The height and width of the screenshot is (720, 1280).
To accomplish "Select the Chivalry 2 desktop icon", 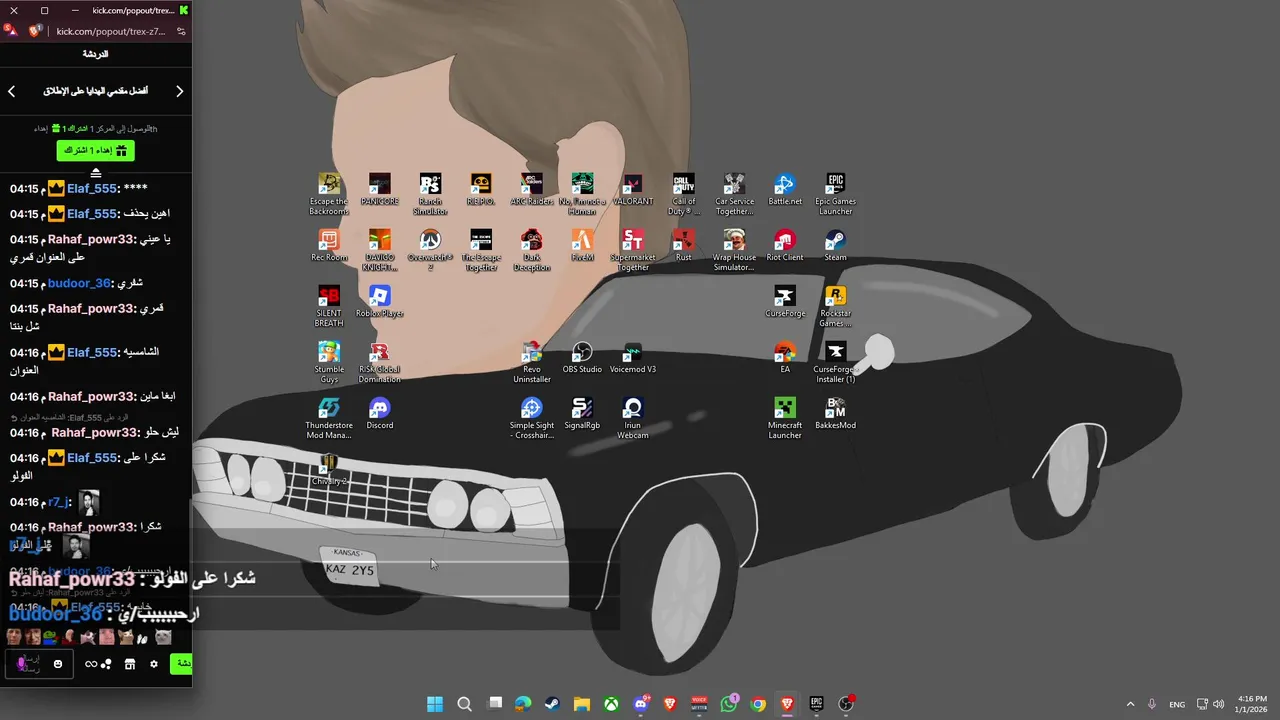I will pyautogui.click(x=329, y=469).
